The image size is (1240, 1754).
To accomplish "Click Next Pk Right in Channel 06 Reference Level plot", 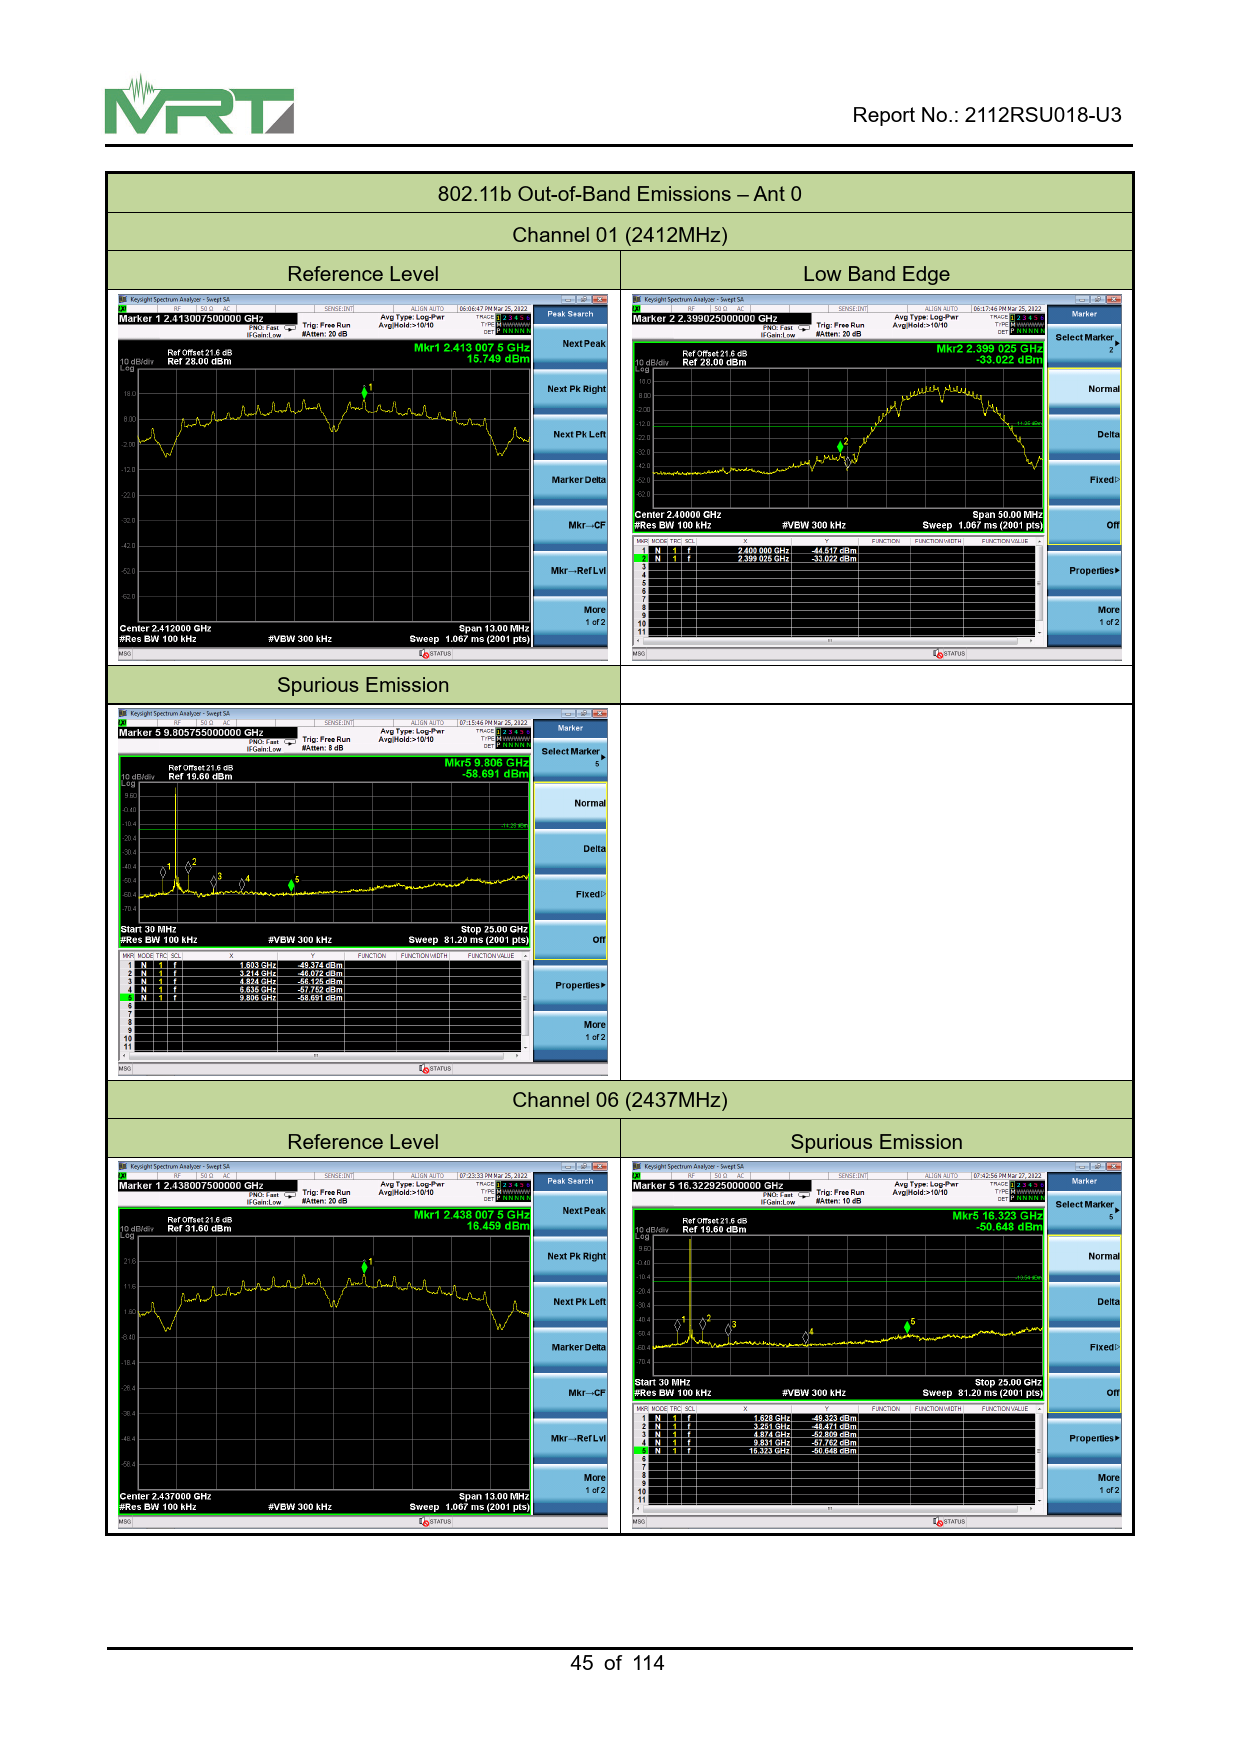I will click(x=570, y=1257).
